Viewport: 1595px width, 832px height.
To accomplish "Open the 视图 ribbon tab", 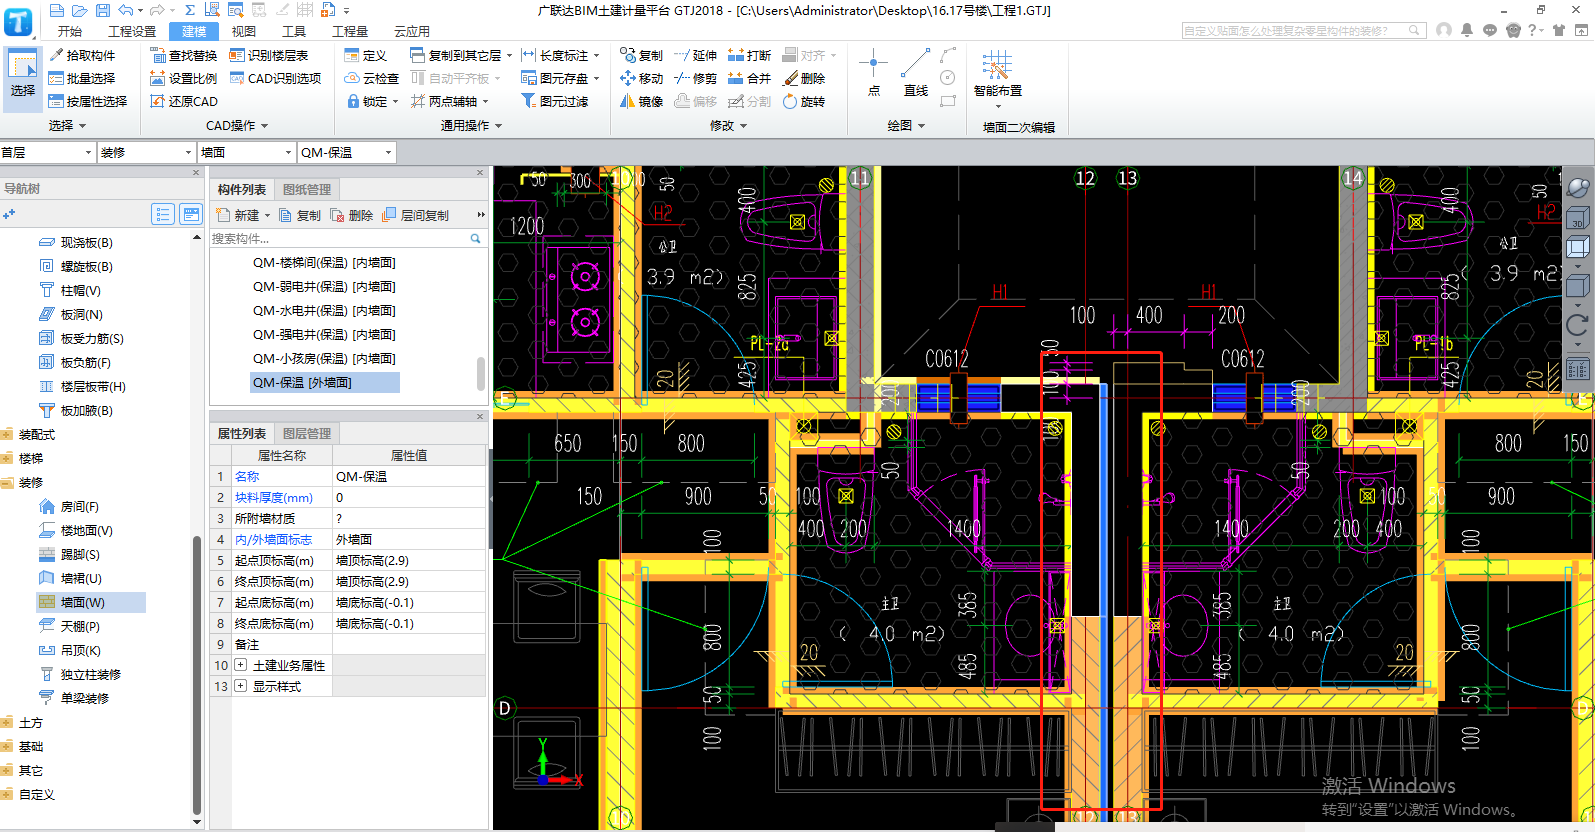I will tap(244, 31).
